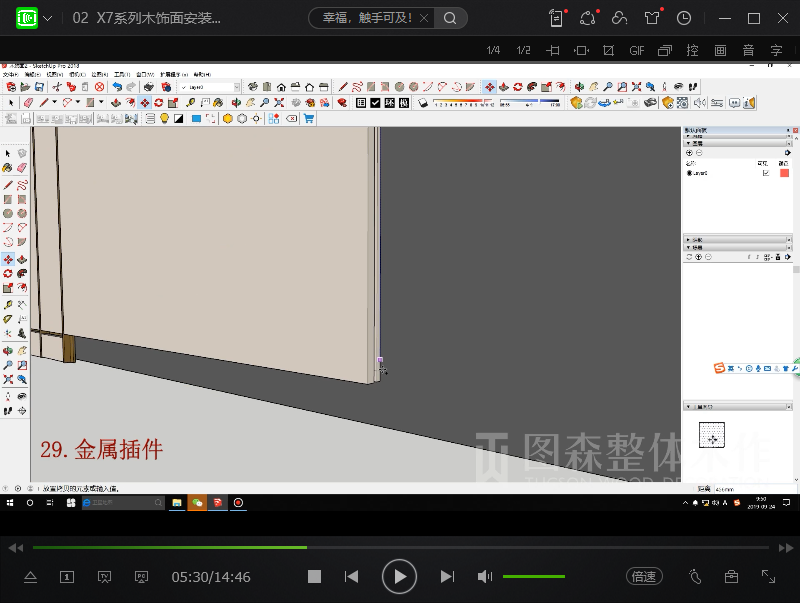The image size is (800, 603).
Task: Open the watch history clock icon
Action: (684, 18)
